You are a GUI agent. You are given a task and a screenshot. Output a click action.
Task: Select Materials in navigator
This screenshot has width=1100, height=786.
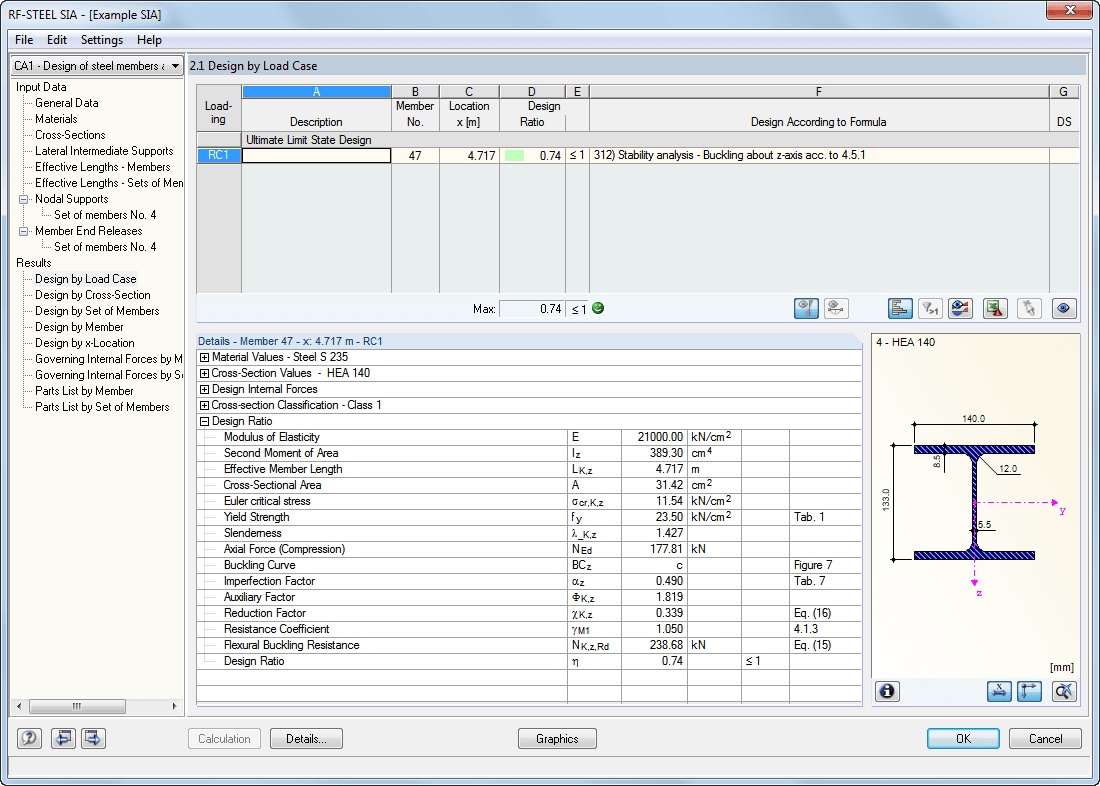[x=56, y=119]
